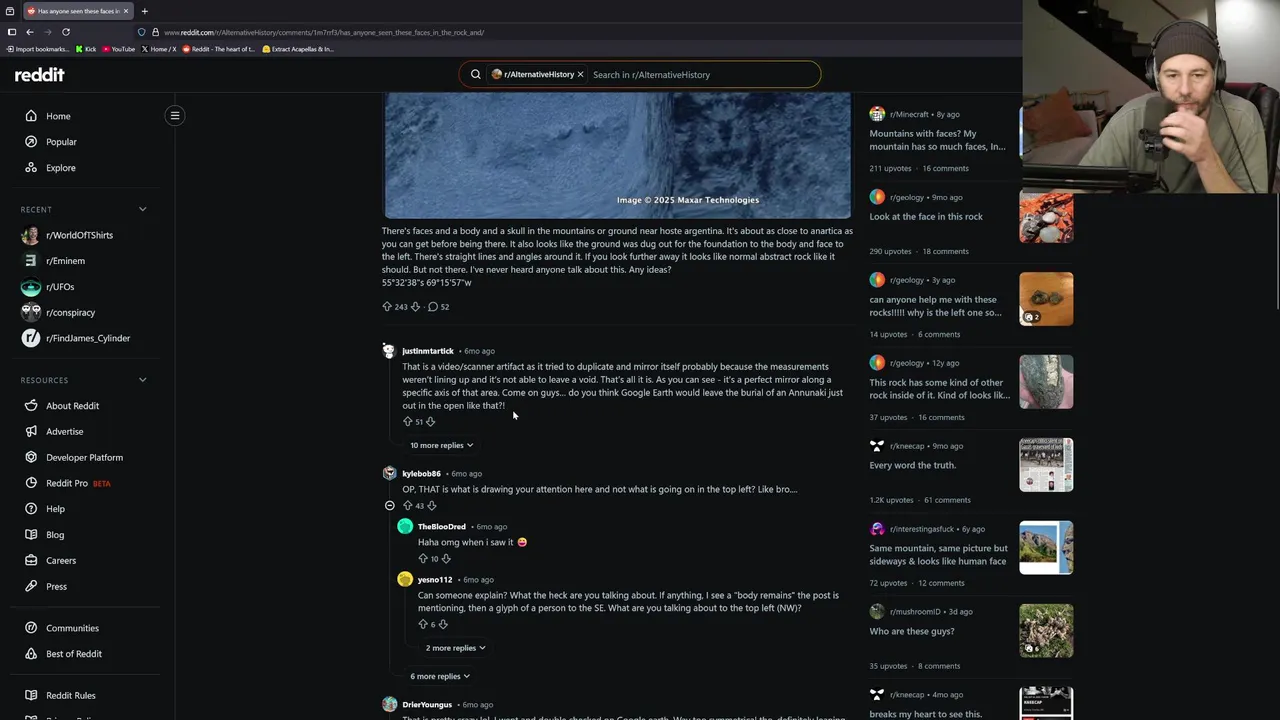The width and height of the screenshot is (1280, 720).
Task: Click the search magnifier icon
Action: (x=476, y=74)
